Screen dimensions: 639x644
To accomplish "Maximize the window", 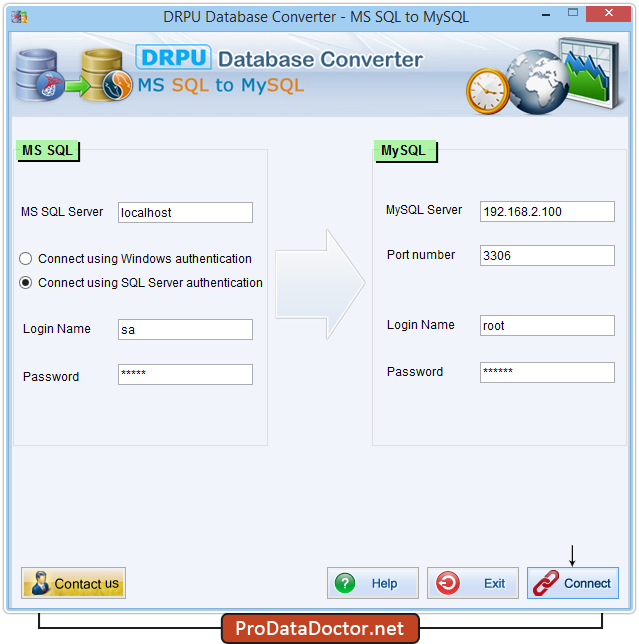I will (x=573, y=13).
